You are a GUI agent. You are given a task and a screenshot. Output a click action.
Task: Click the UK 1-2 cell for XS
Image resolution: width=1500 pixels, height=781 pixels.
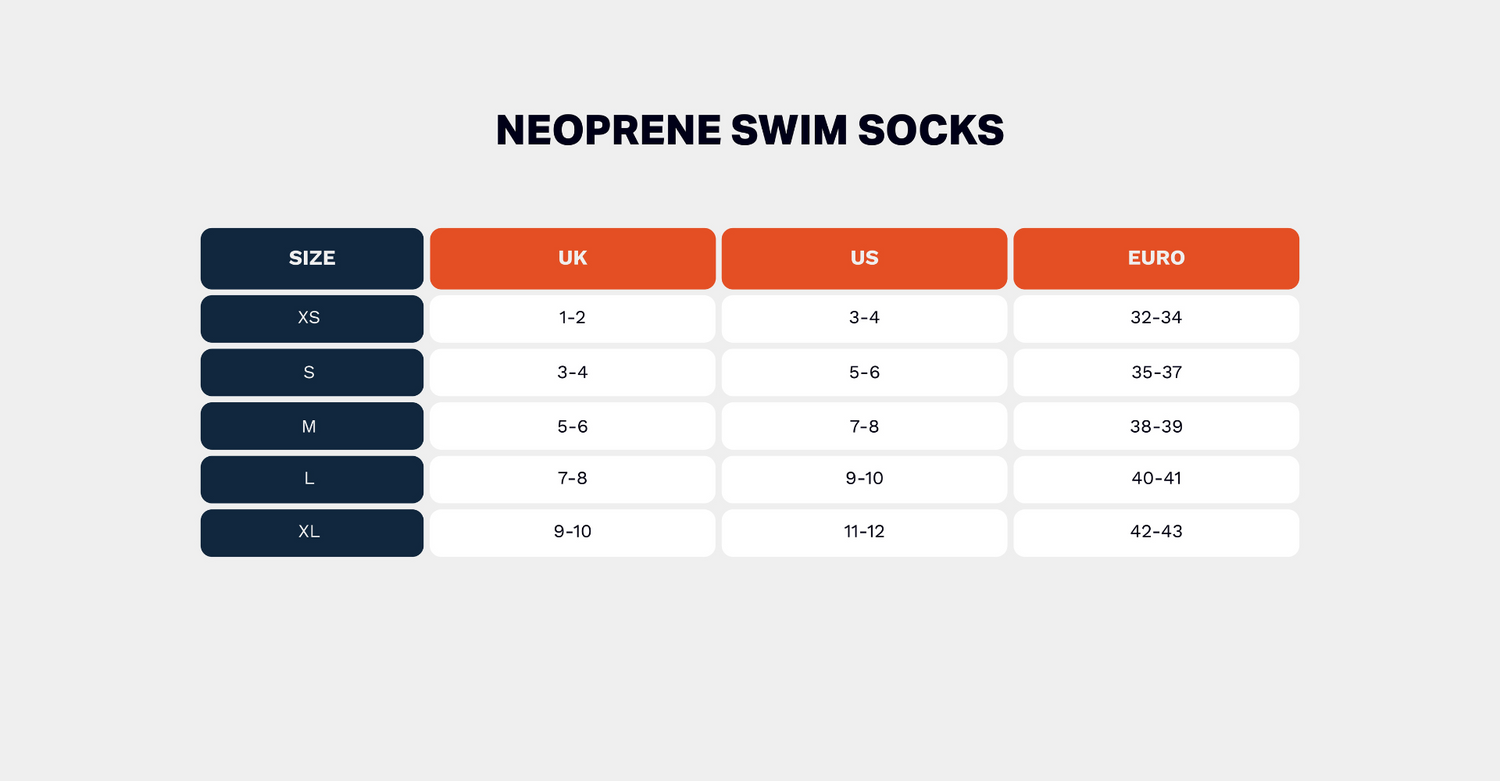[572, 318]
